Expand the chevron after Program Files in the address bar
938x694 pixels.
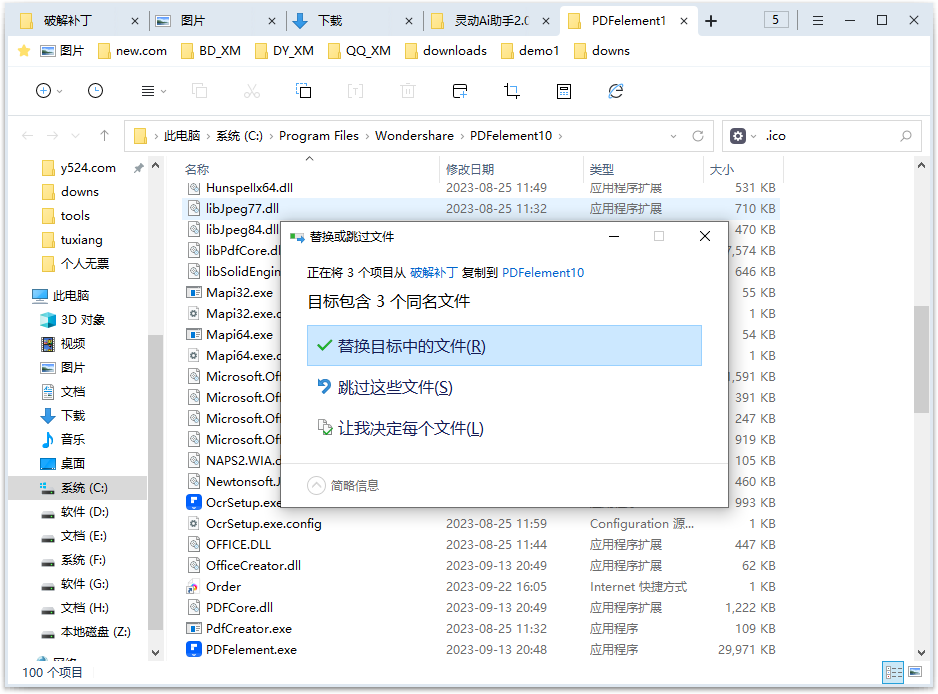367,136
